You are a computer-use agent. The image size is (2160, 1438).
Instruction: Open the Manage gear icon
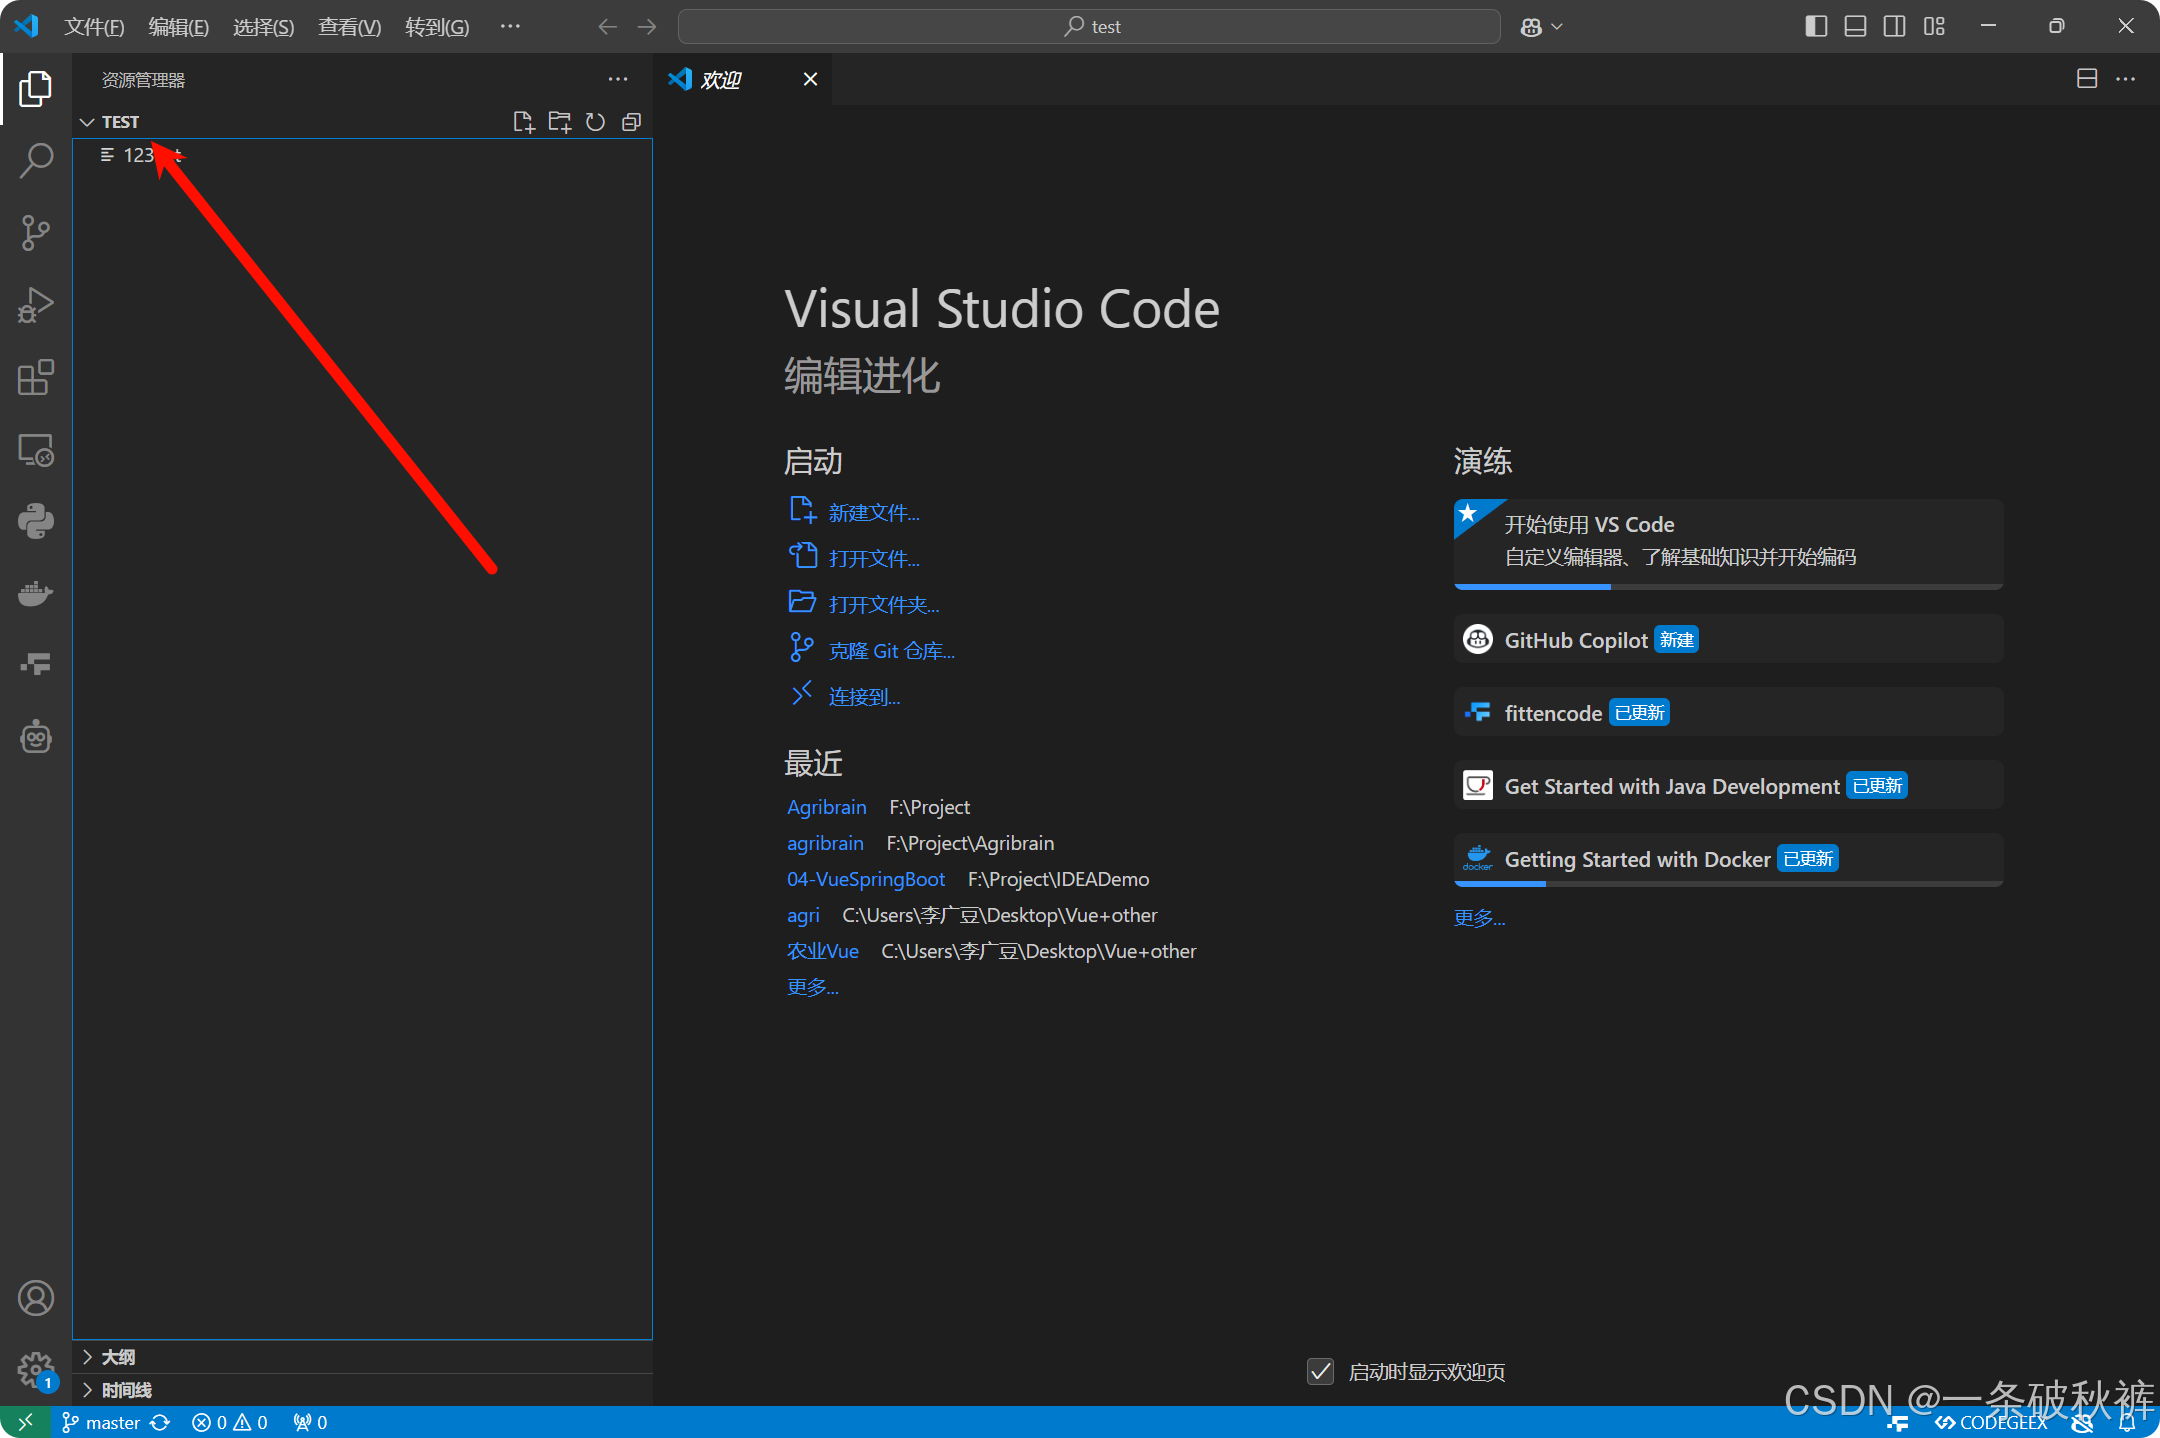pos(36,1370)
